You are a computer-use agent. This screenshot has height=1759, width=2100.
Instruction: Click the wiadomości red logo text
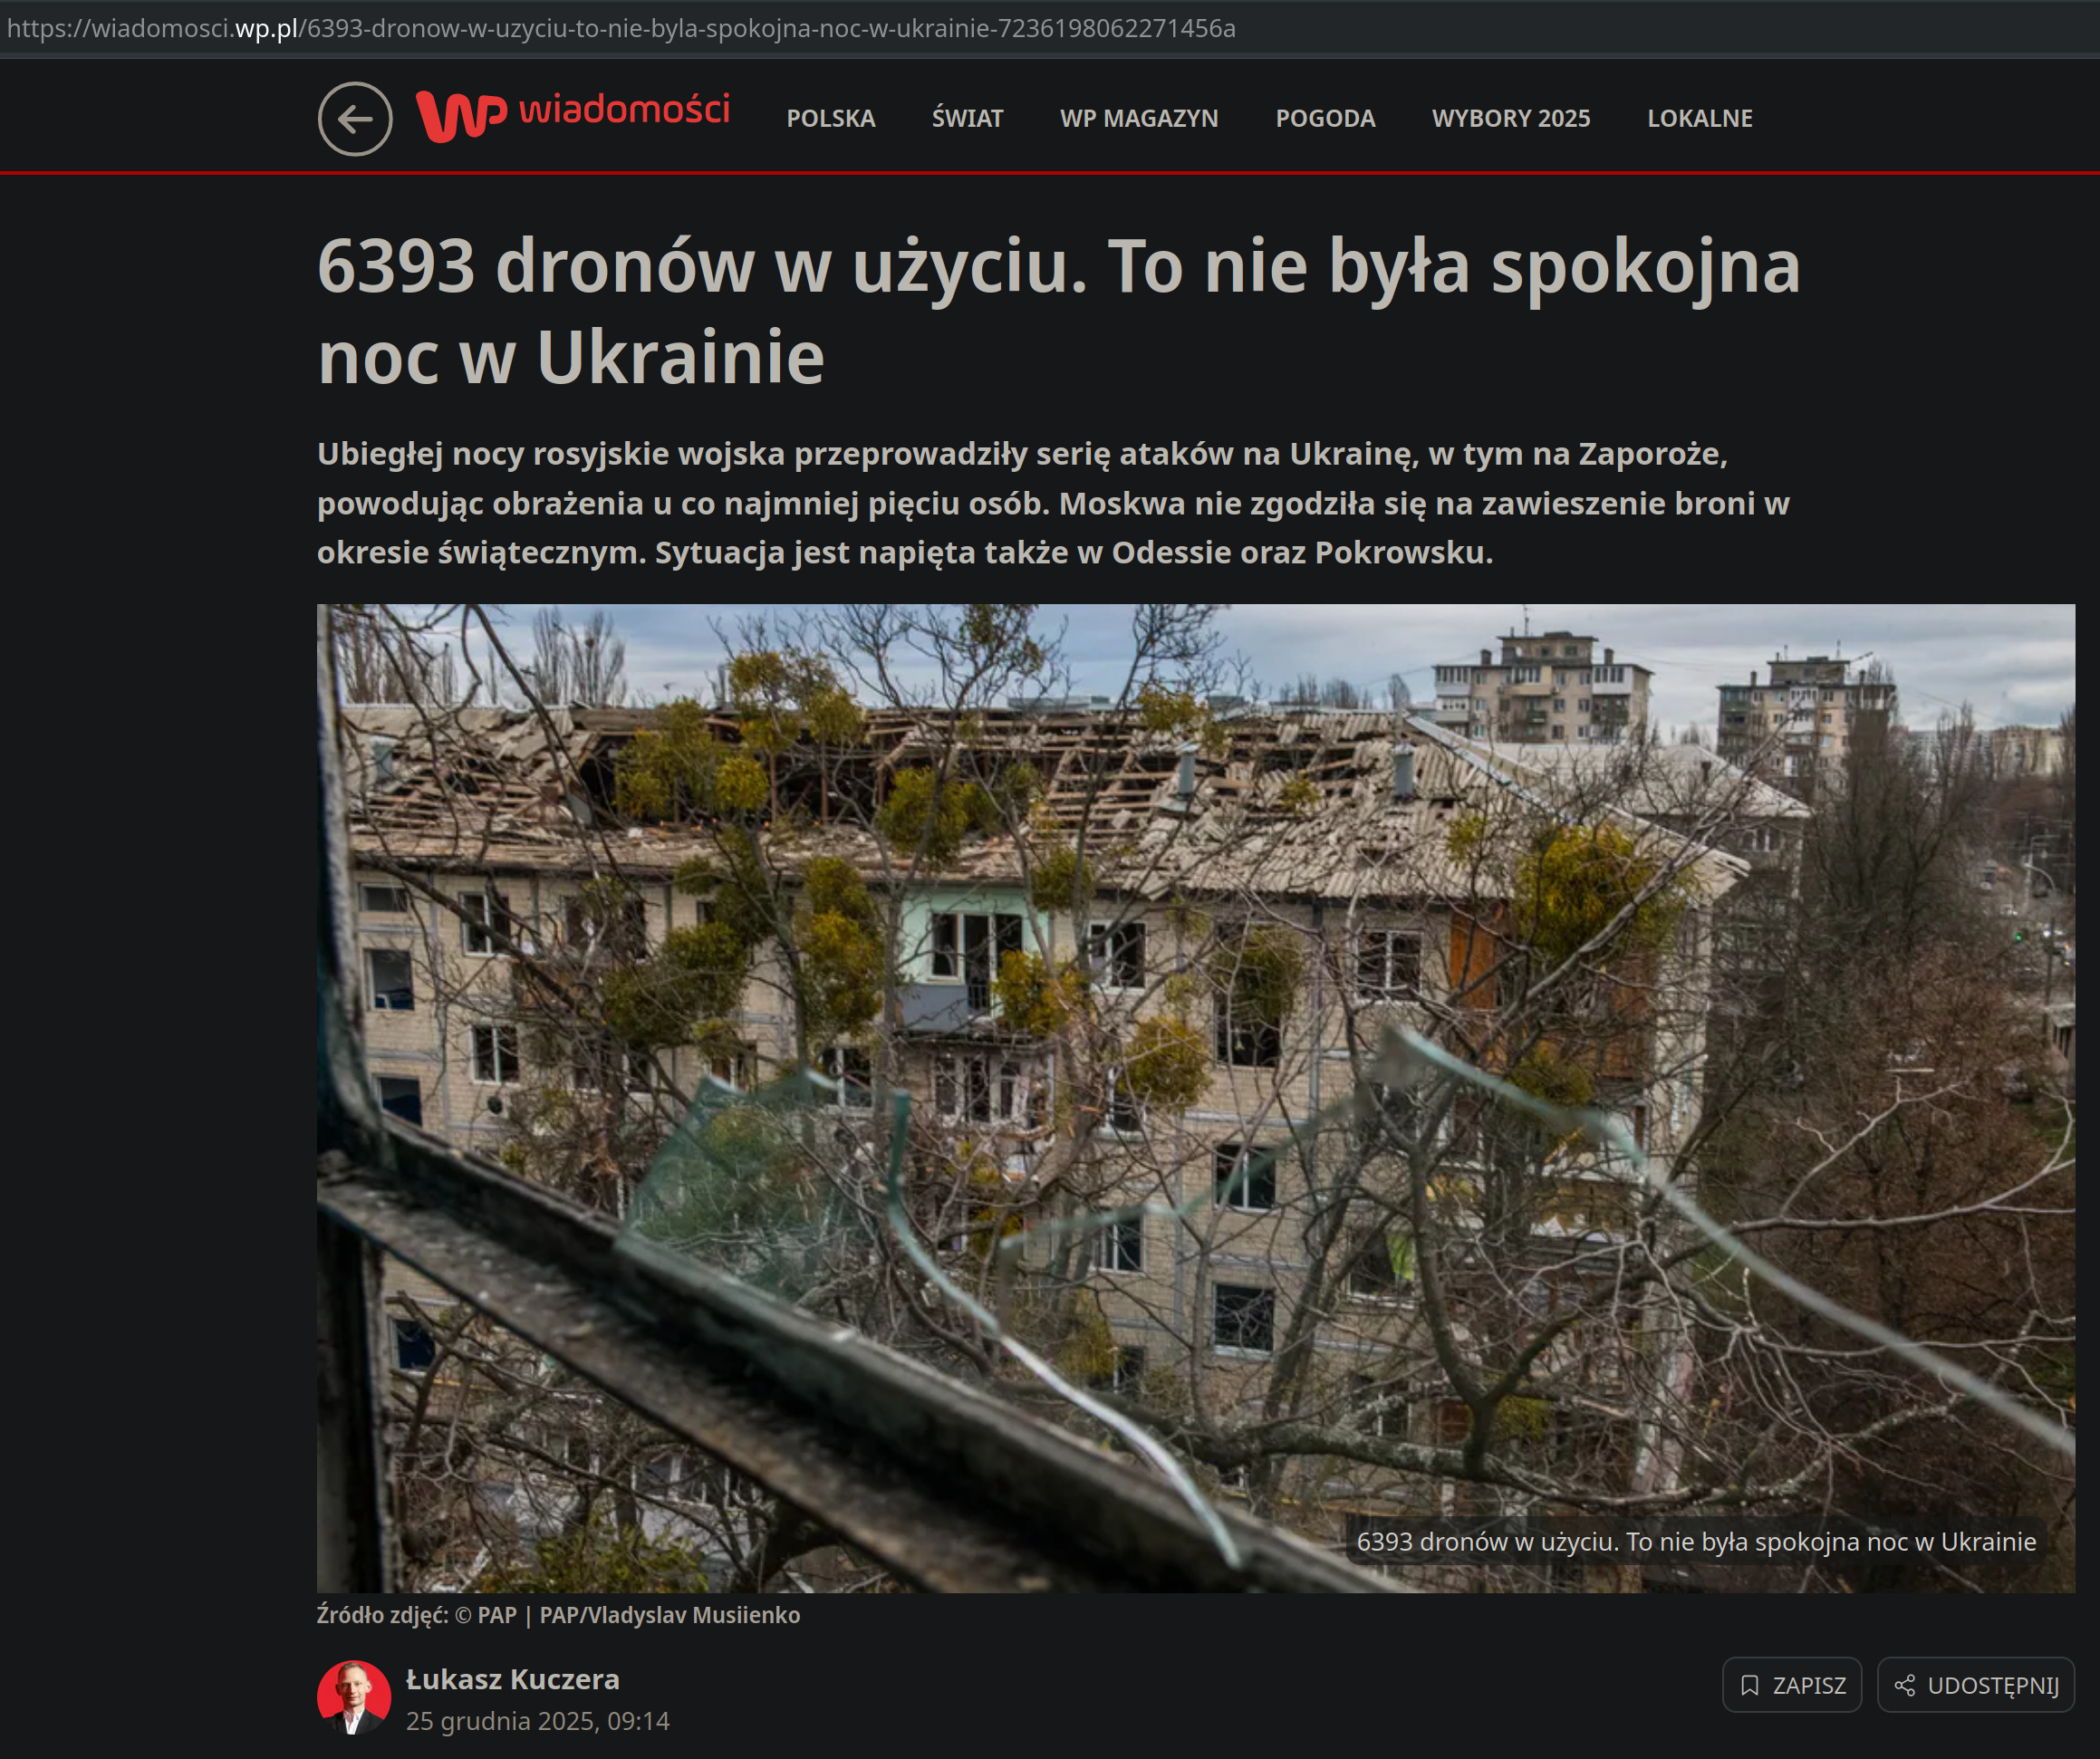click(x=624, y=108)
